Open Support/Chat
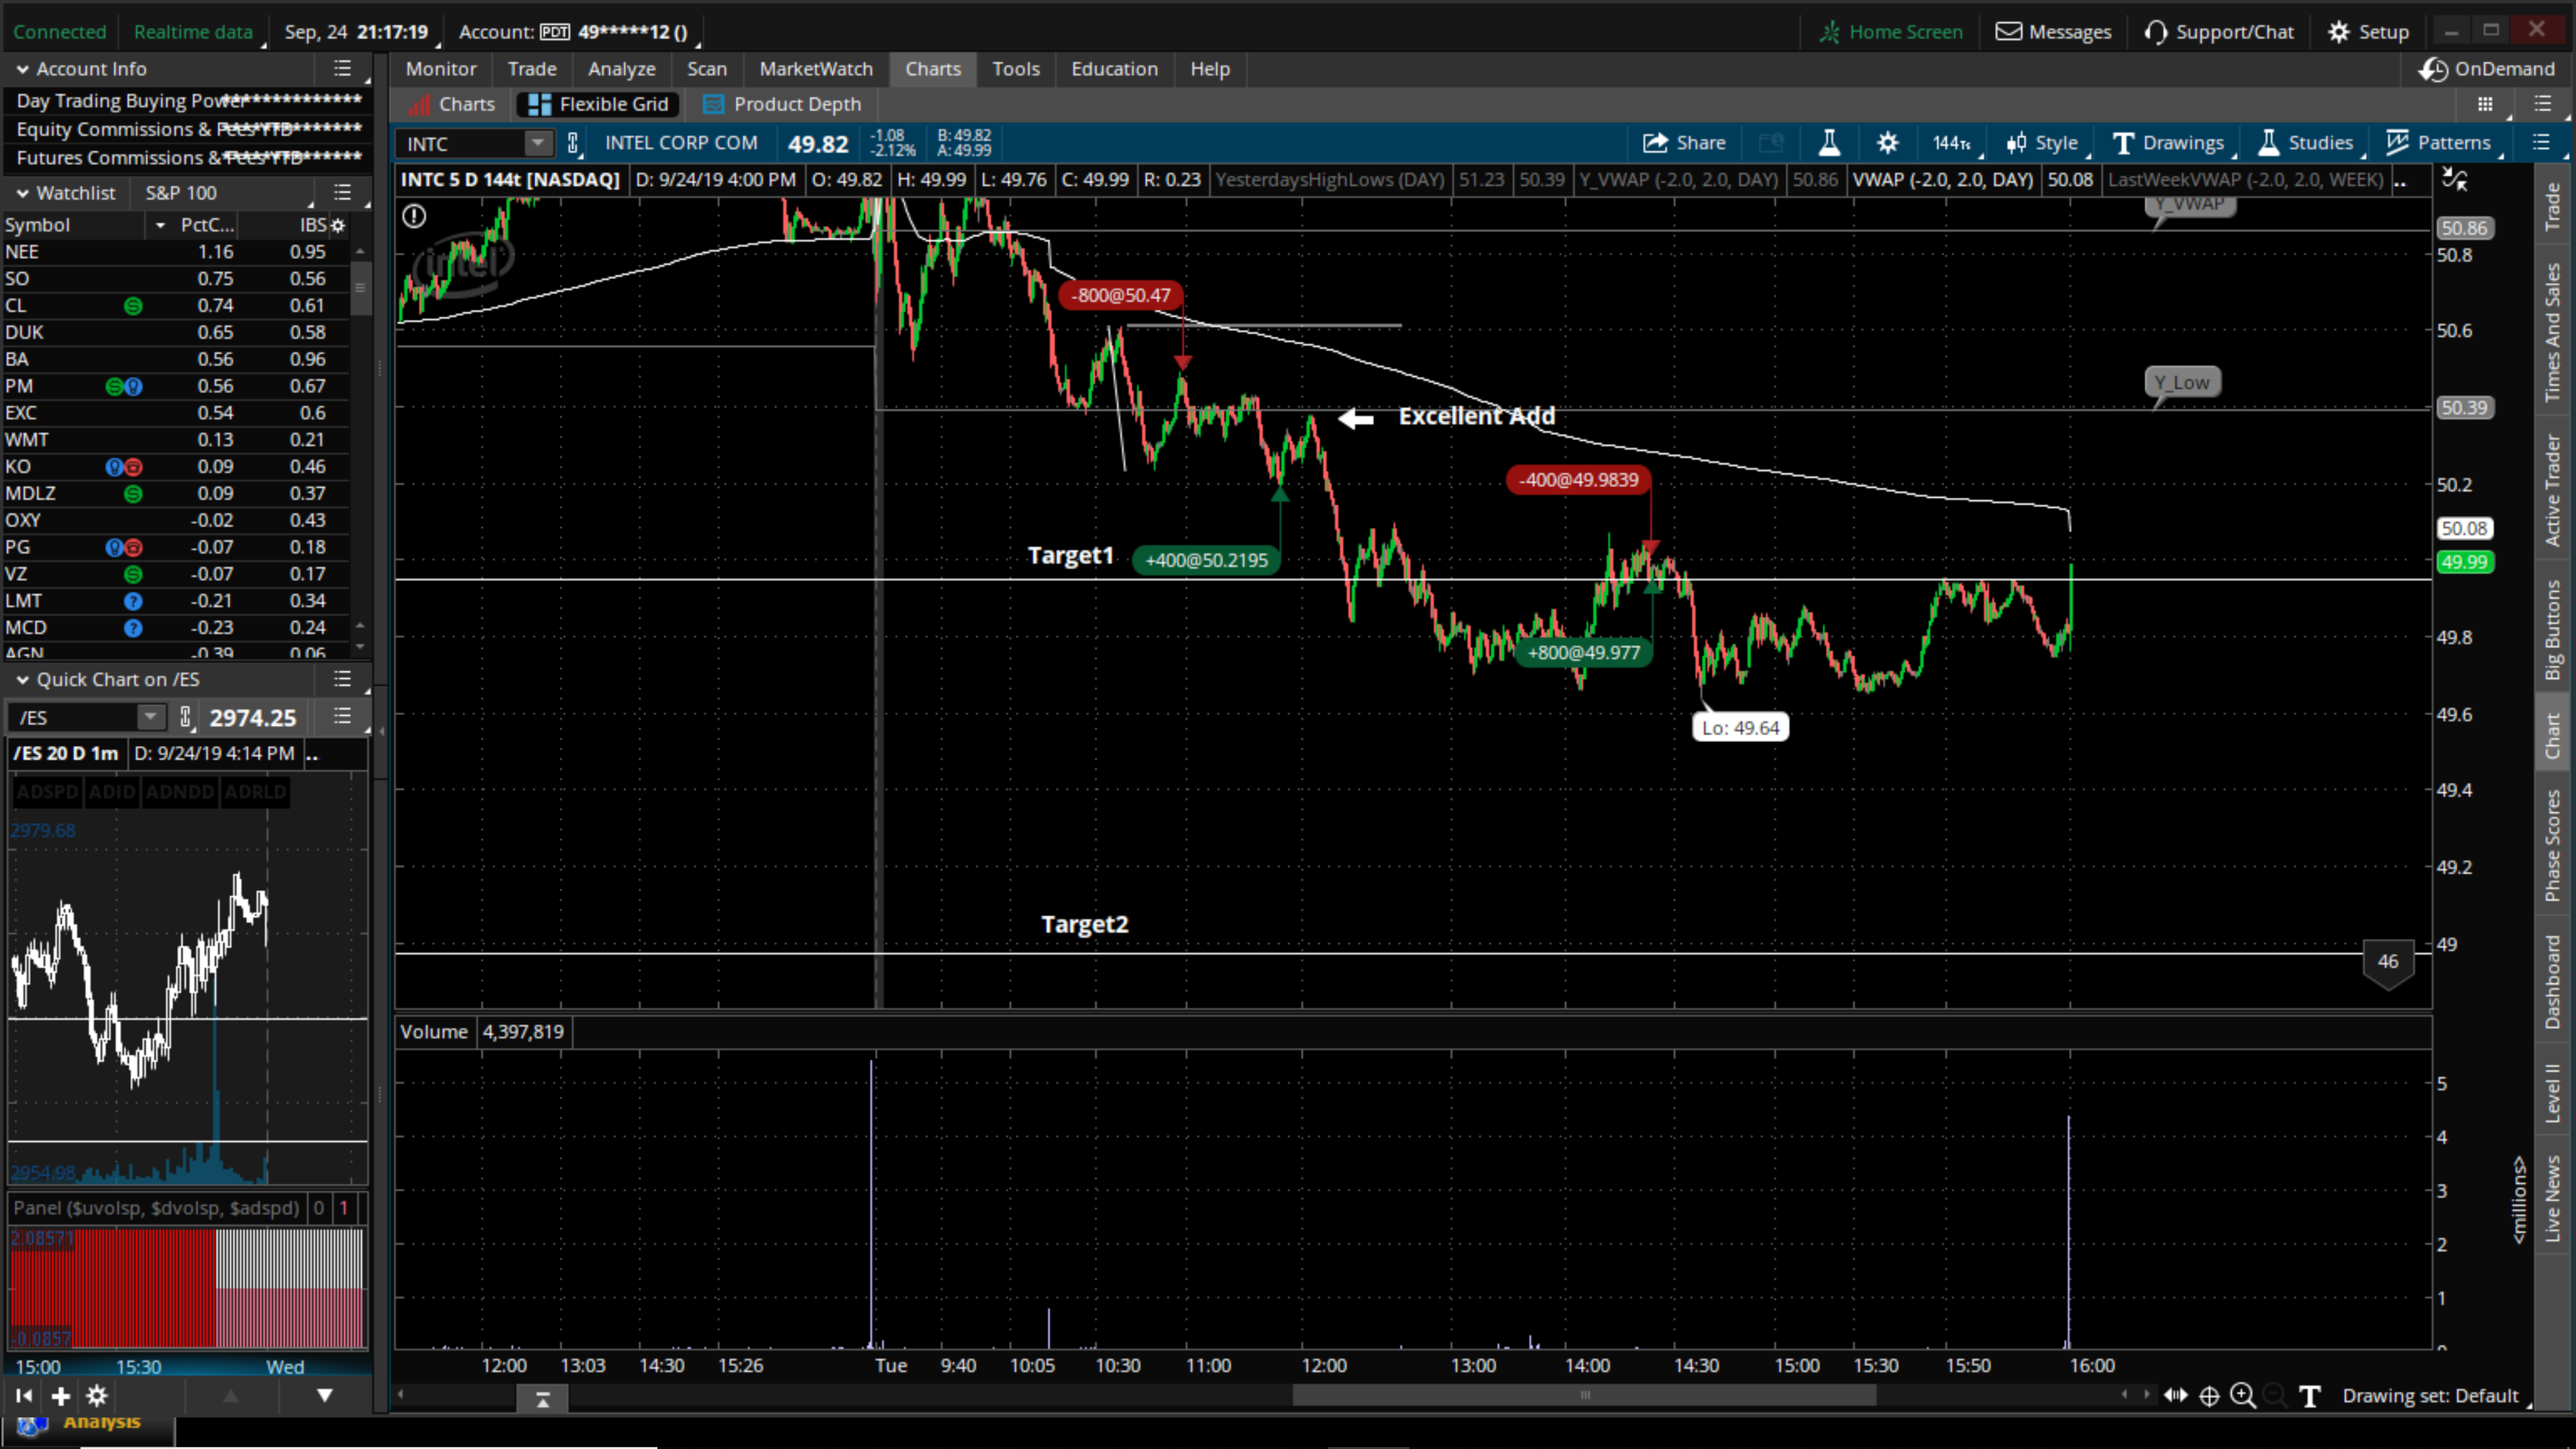Image resolution: width=2576 pixels, height=1449 pixels. [x=2219, y=32]
